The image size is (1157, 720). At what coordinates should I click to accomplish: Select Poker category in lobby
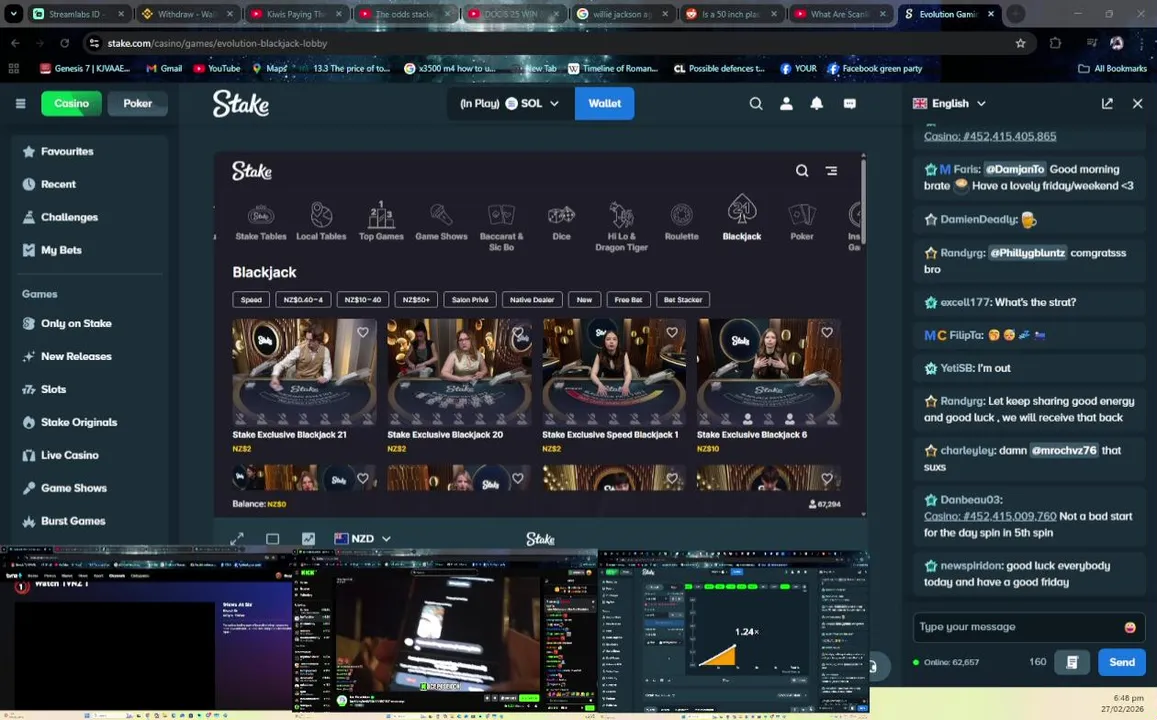click(x=802, y=222)
